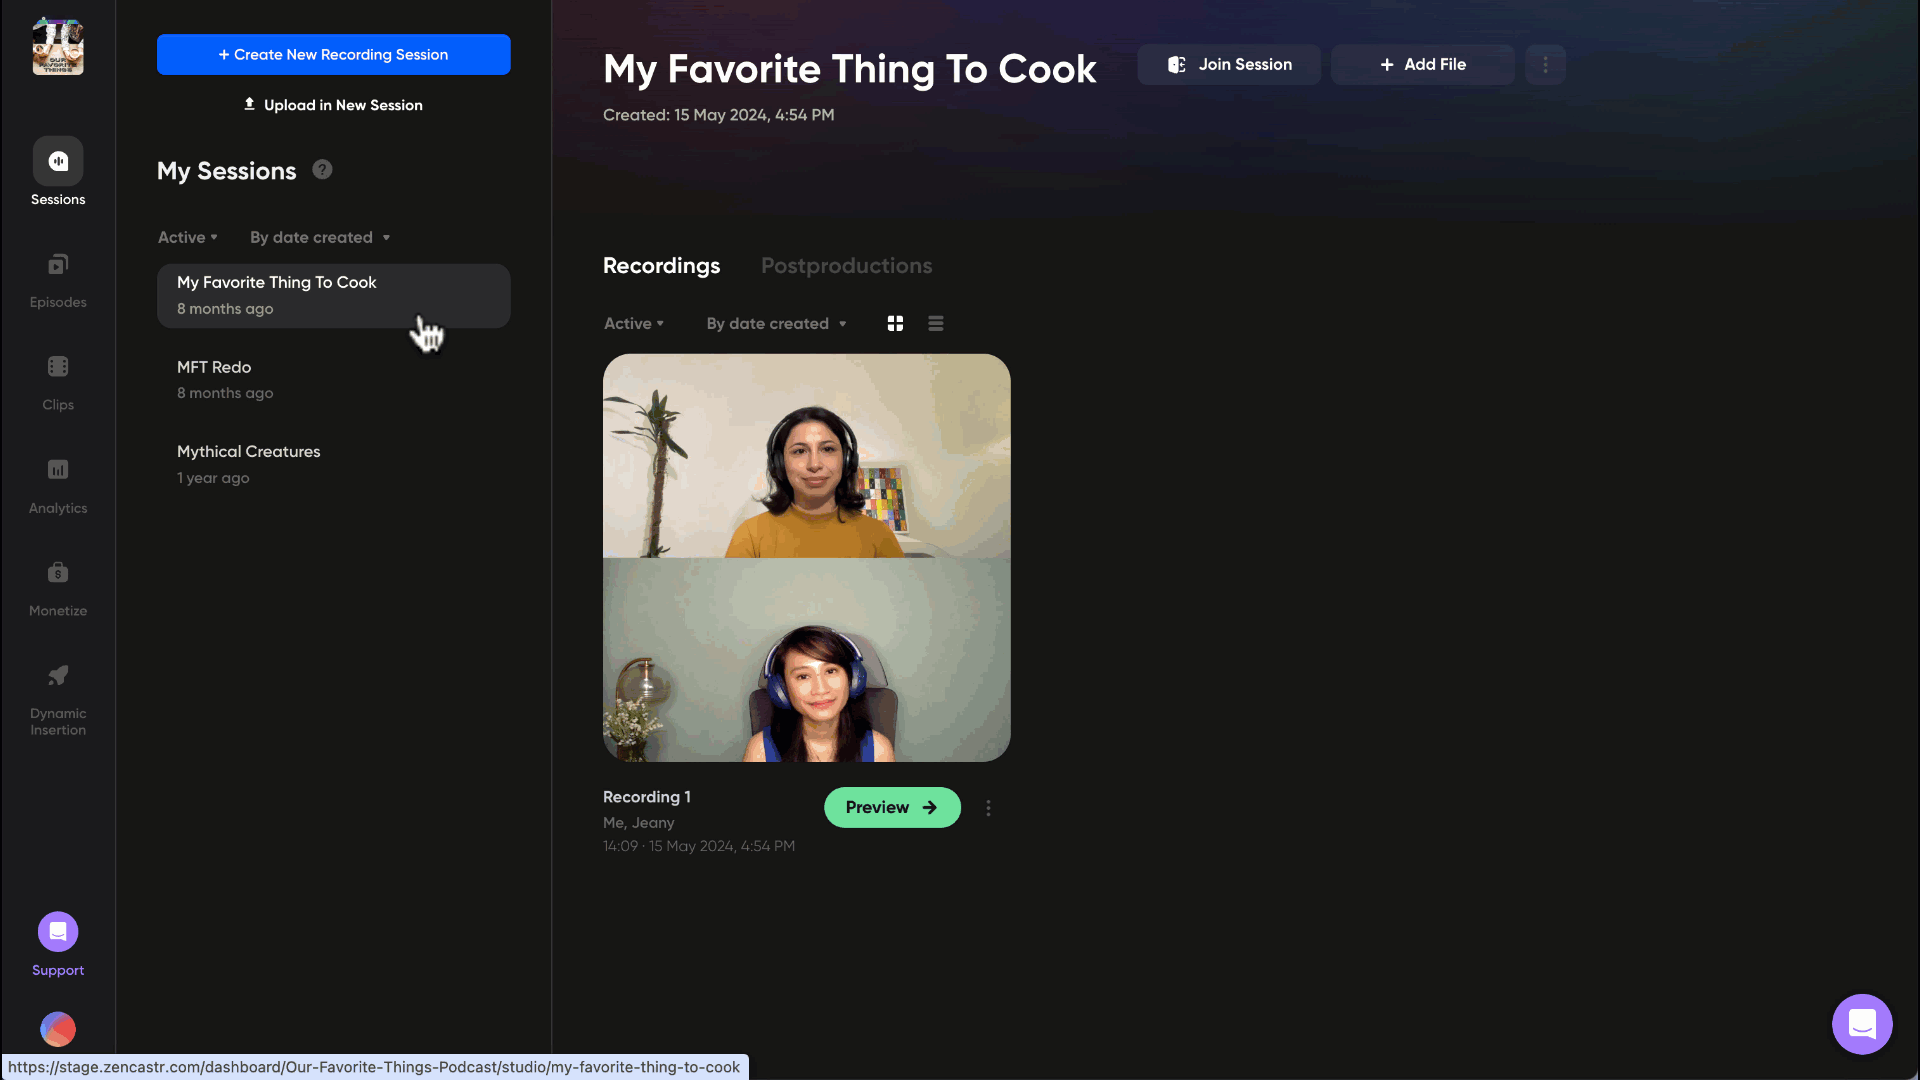The image size is (1920, 1080).
Task: Open the Recording 1 video thumbnail
Action: (x=806, y=557)
